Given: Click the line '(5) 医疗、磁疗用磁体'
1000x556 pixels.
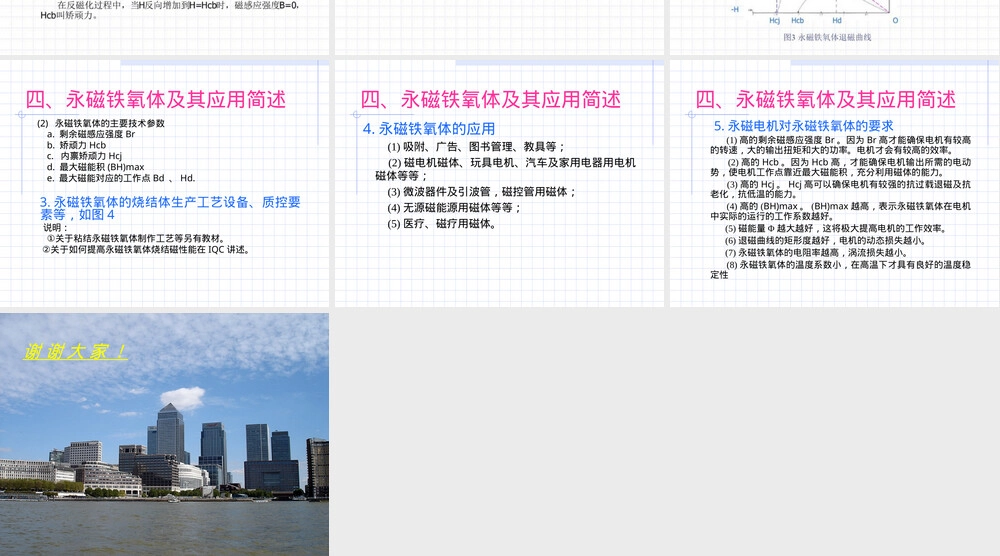Looking at the screenshot, I should tap(442, 224).
